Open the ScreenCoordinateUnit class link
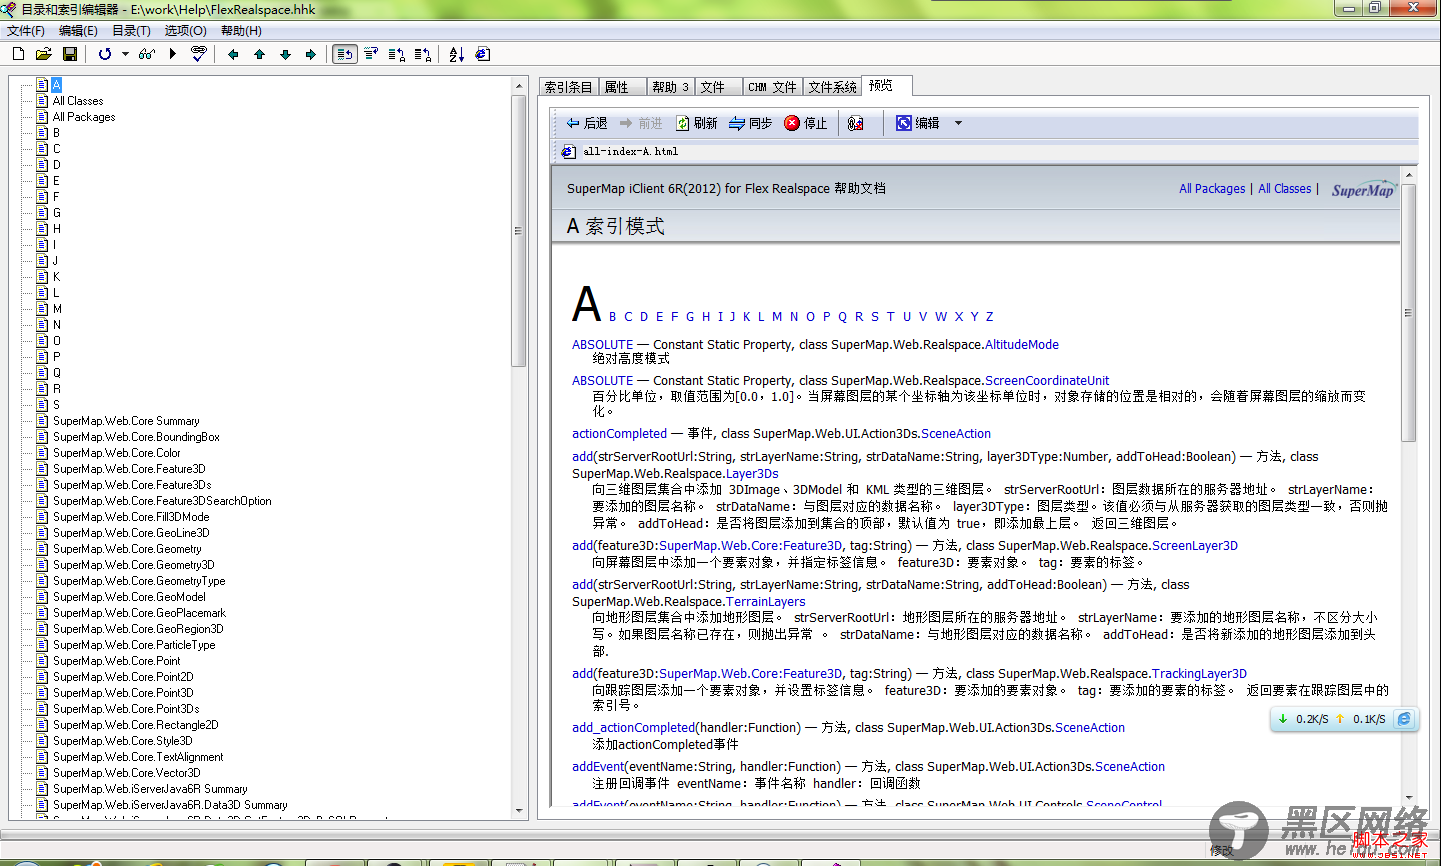The image size is (1441, 866). pos(1047,380)
